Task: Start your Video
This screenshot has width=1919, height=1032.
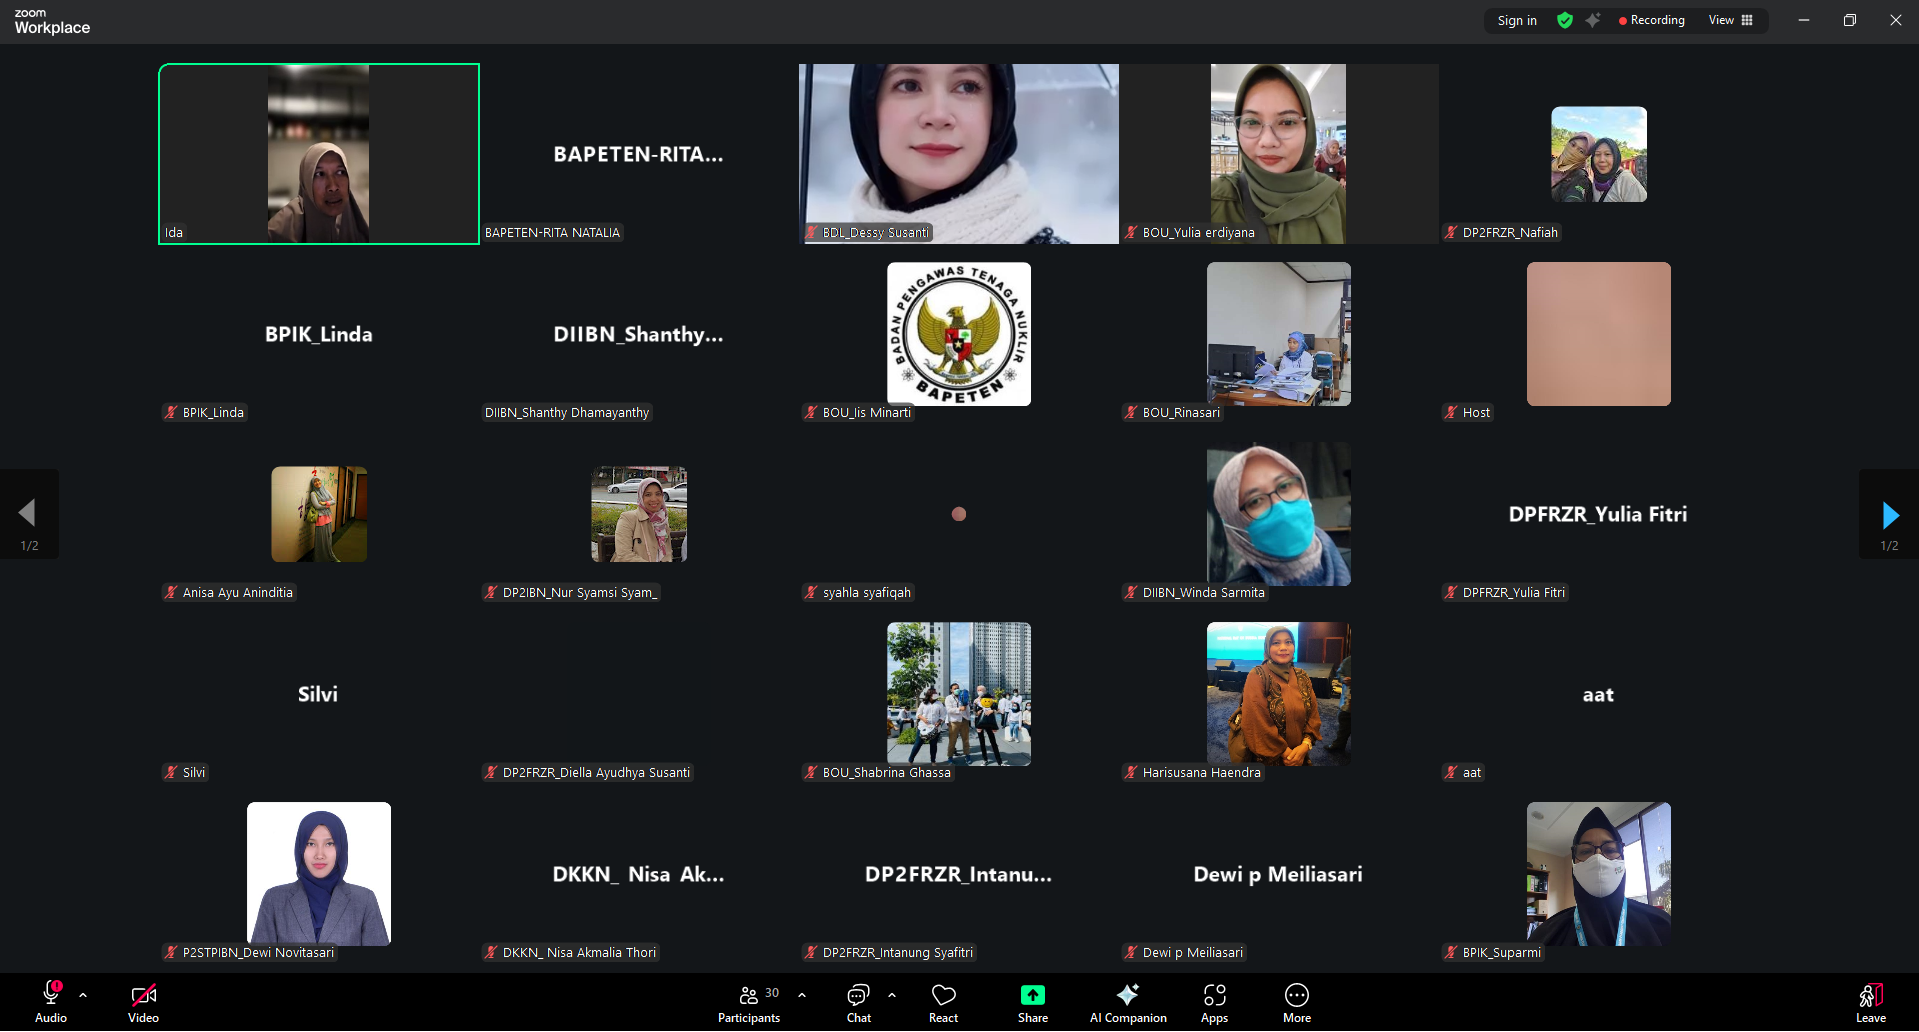Action: [x=143, y=1001]
